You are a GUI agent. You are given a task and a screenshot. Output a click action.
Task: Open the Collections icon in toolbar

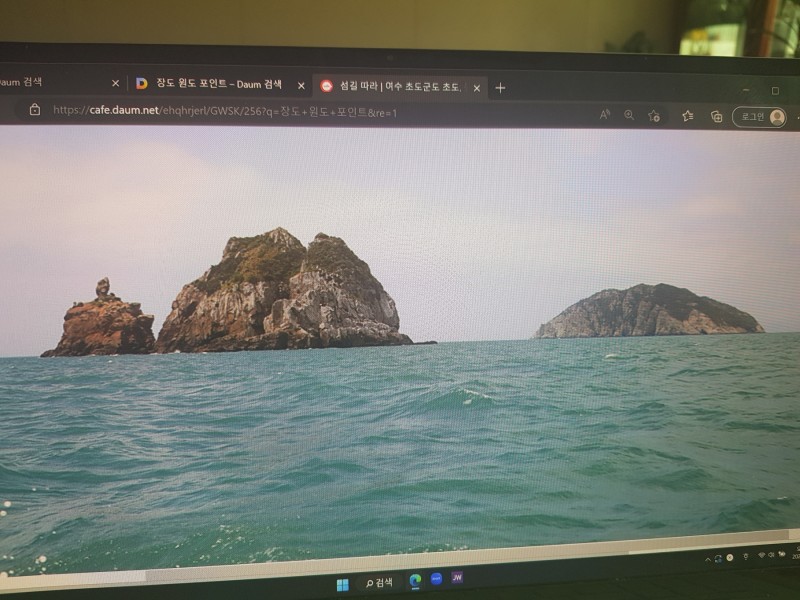(716, 116)
